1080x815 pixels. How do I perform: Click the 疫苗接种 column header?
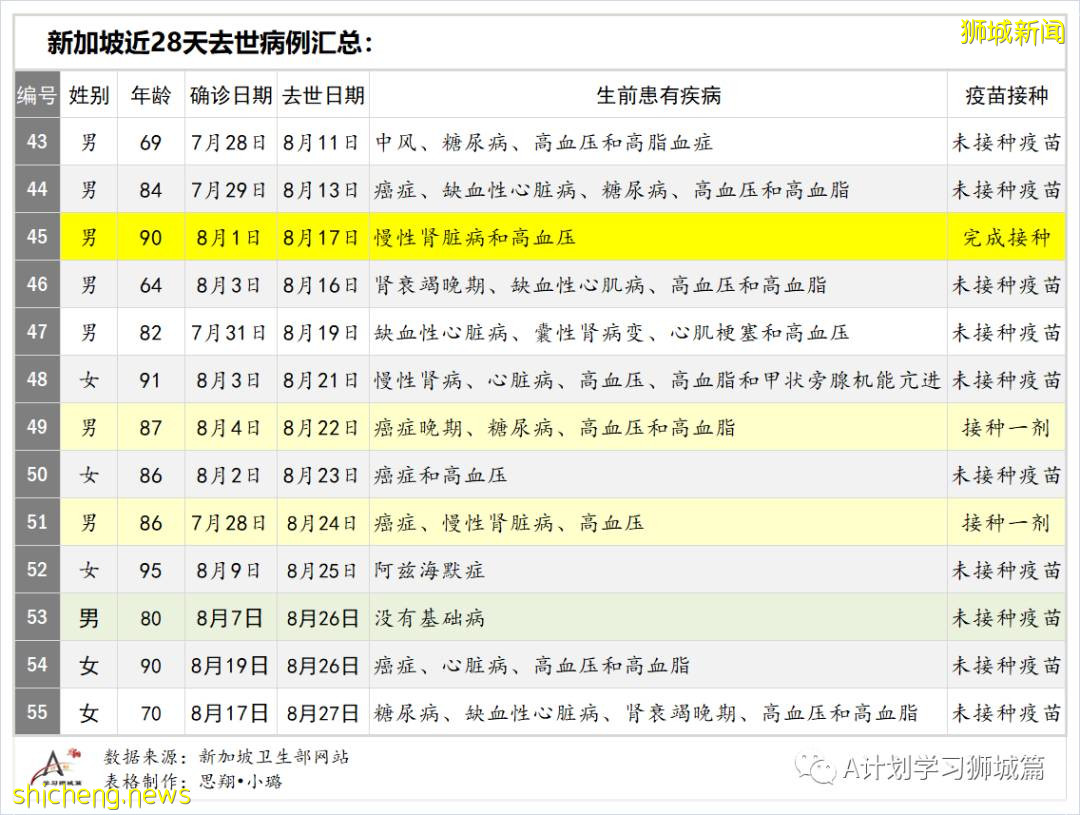[1006, 95]
